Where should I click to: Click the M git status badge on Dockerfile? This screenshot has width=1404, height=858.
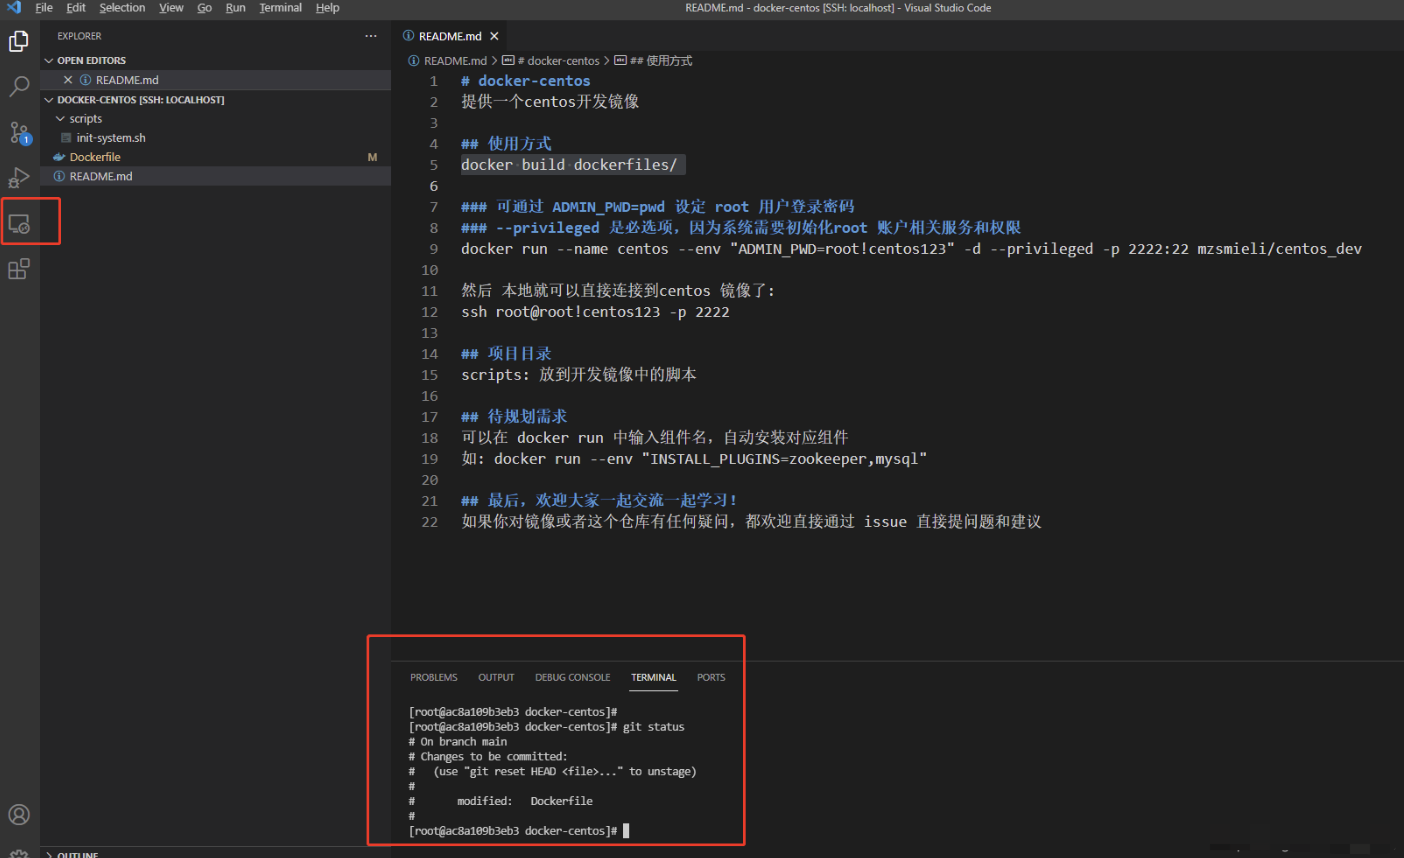click(x=372, y=157)
